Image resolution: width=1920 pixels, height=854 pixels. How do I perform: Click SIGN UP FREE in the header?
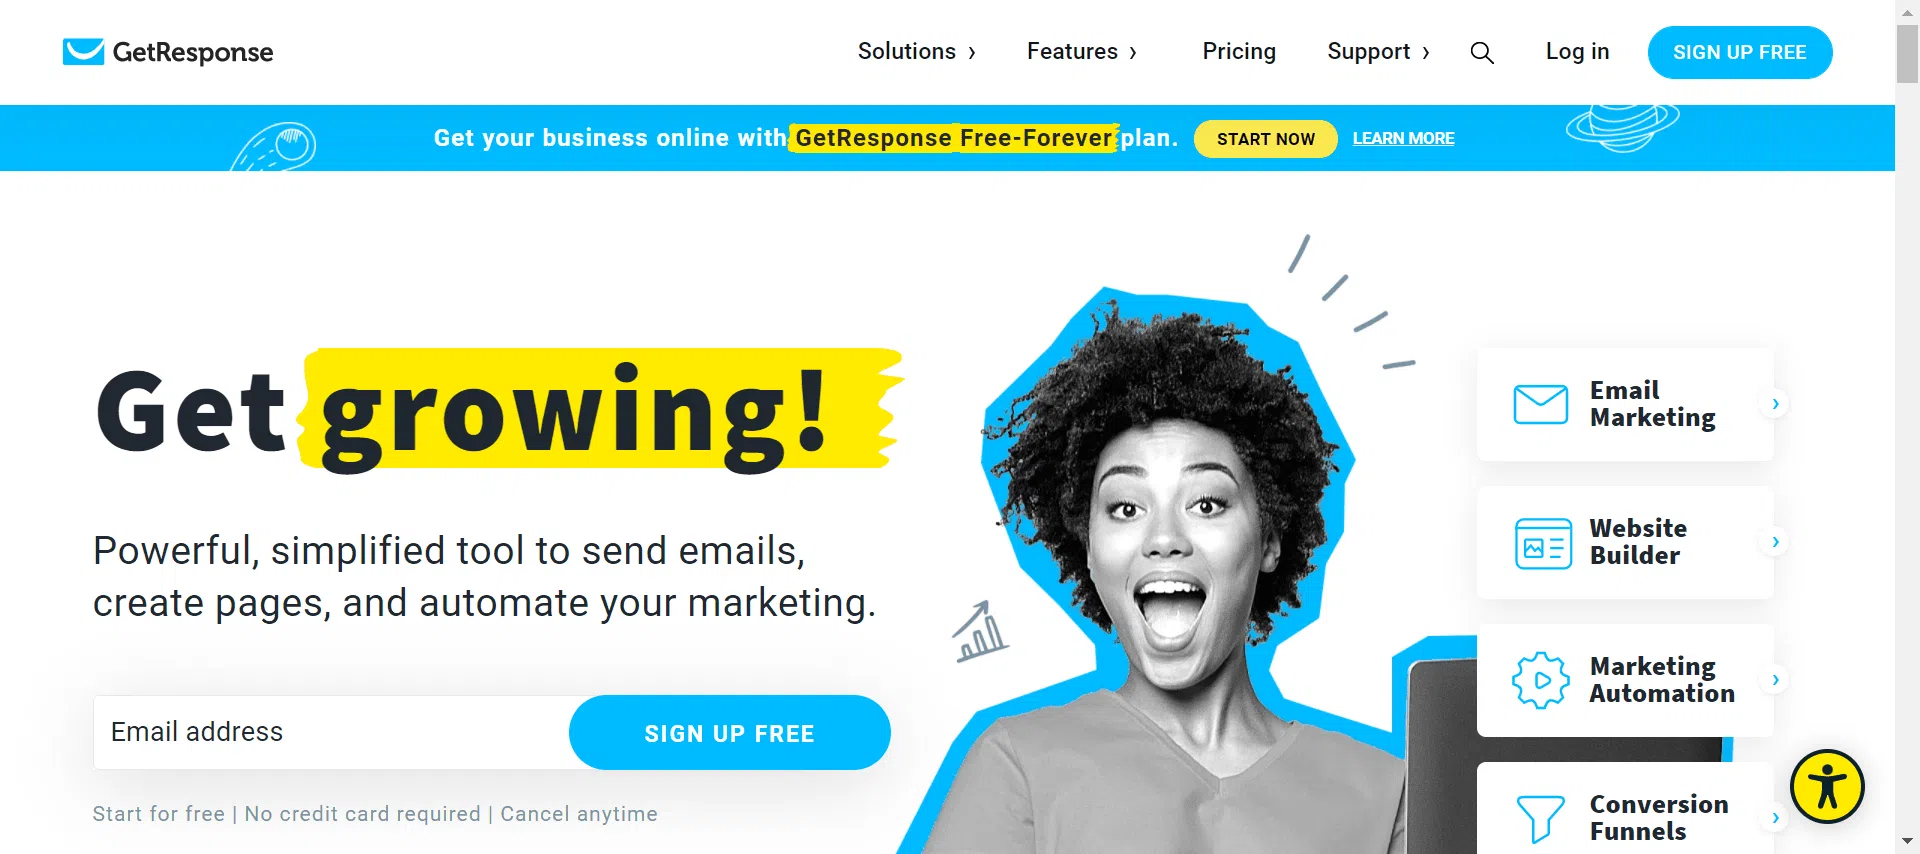pos(1739,52)
